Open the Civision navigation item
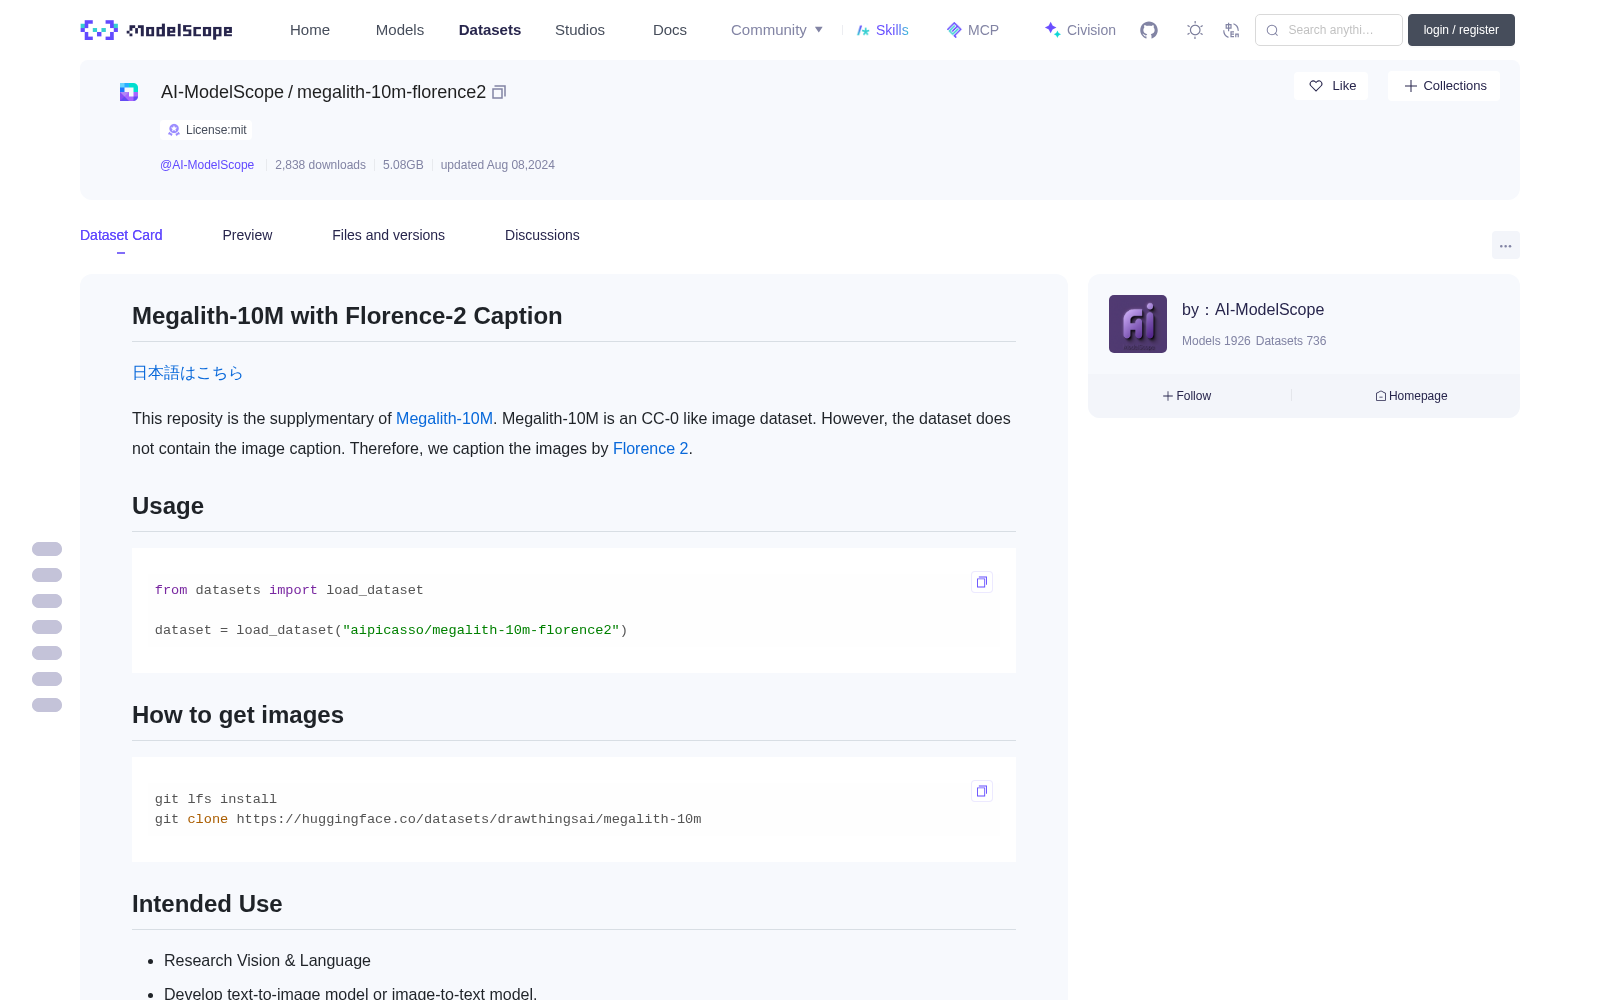This screenshot has height=1000, width=1600. (1080, 30)
